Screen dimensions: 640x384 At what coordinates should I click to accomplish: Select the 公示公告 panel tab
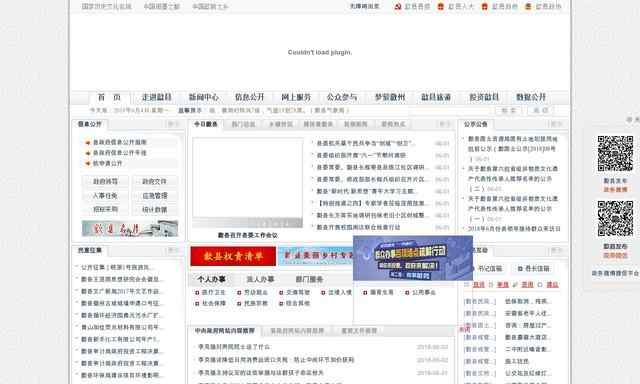tap(476, 124)
